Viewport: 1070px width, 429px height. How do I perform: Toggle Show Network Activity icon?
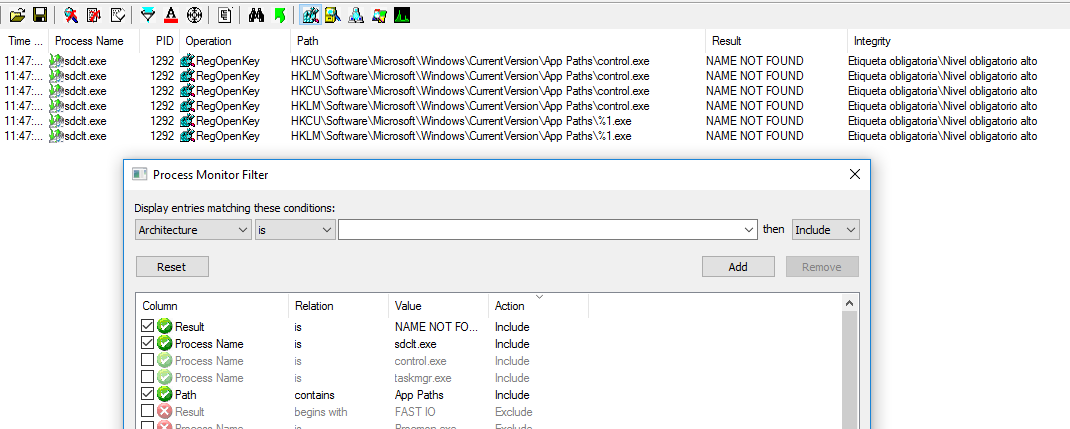[x=356, y=14]
